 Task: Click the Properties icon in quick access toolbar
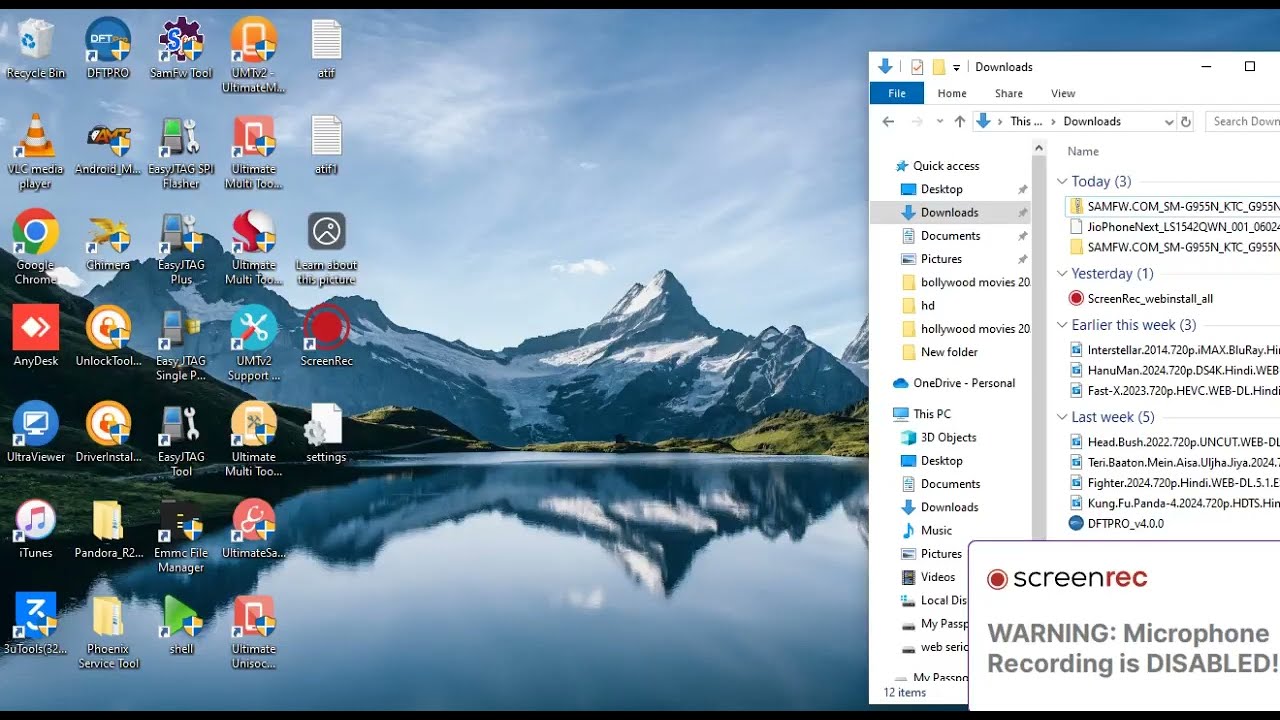tap(917, 67)
